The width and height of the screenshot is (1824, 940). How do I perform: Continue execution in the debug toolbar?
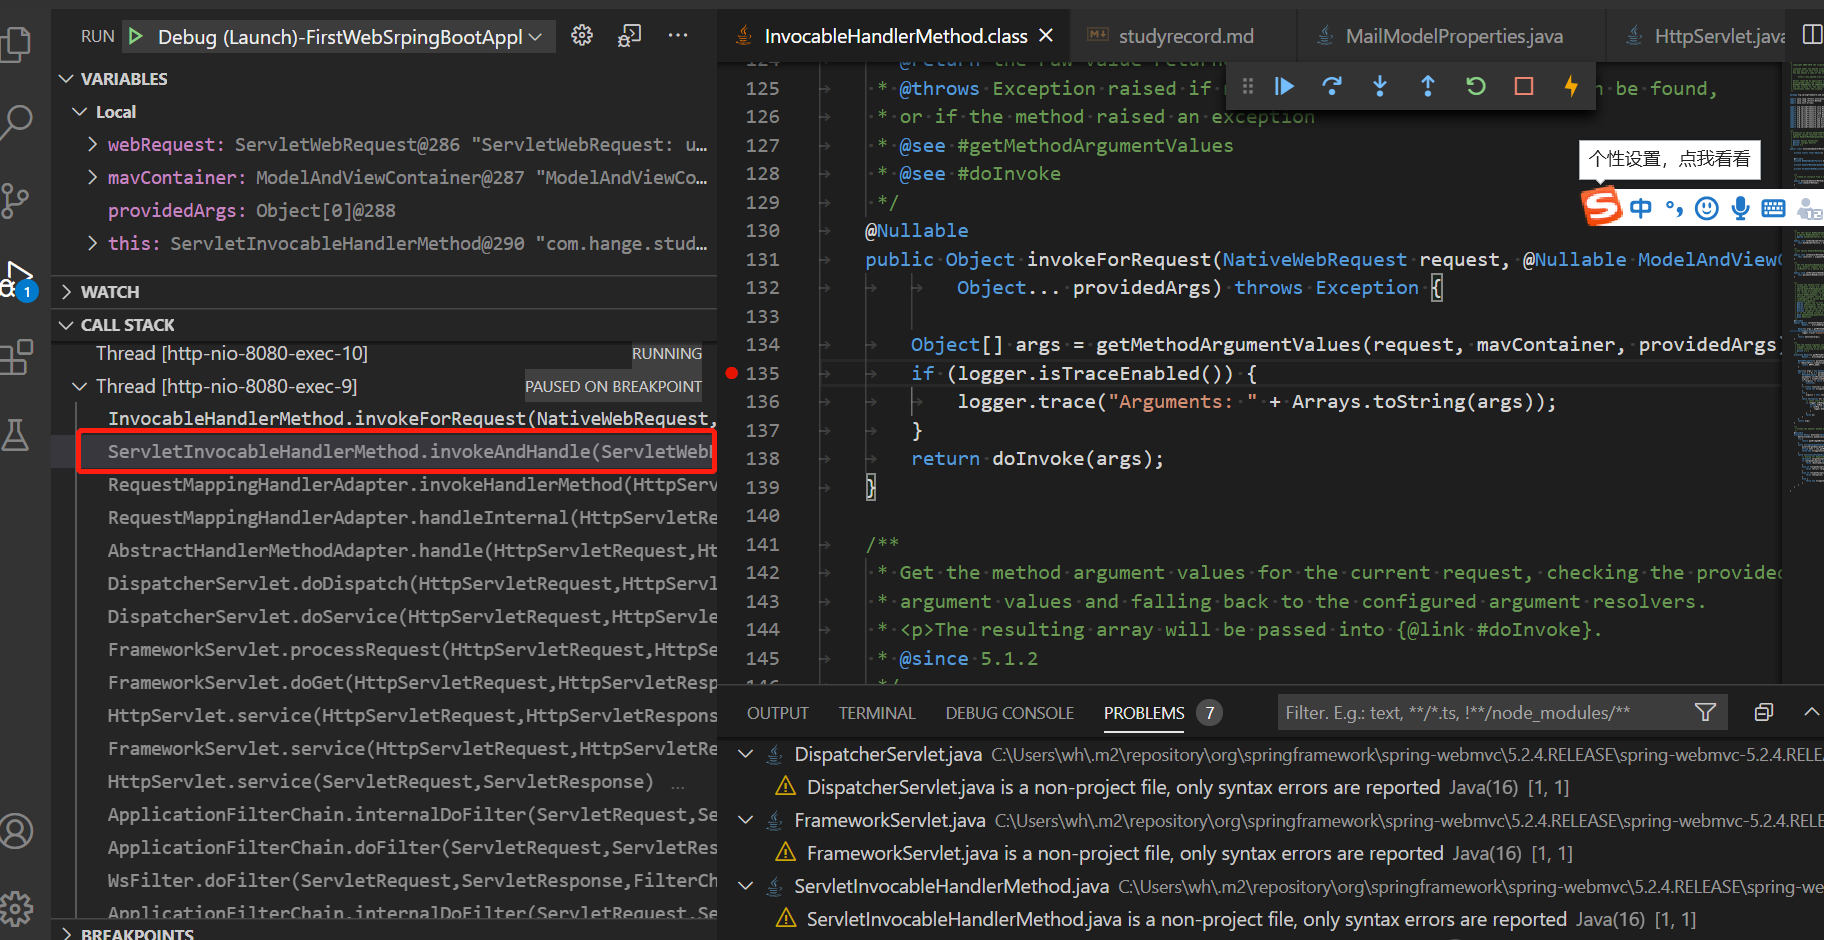pyautogui.click(x=1284, y=86)
